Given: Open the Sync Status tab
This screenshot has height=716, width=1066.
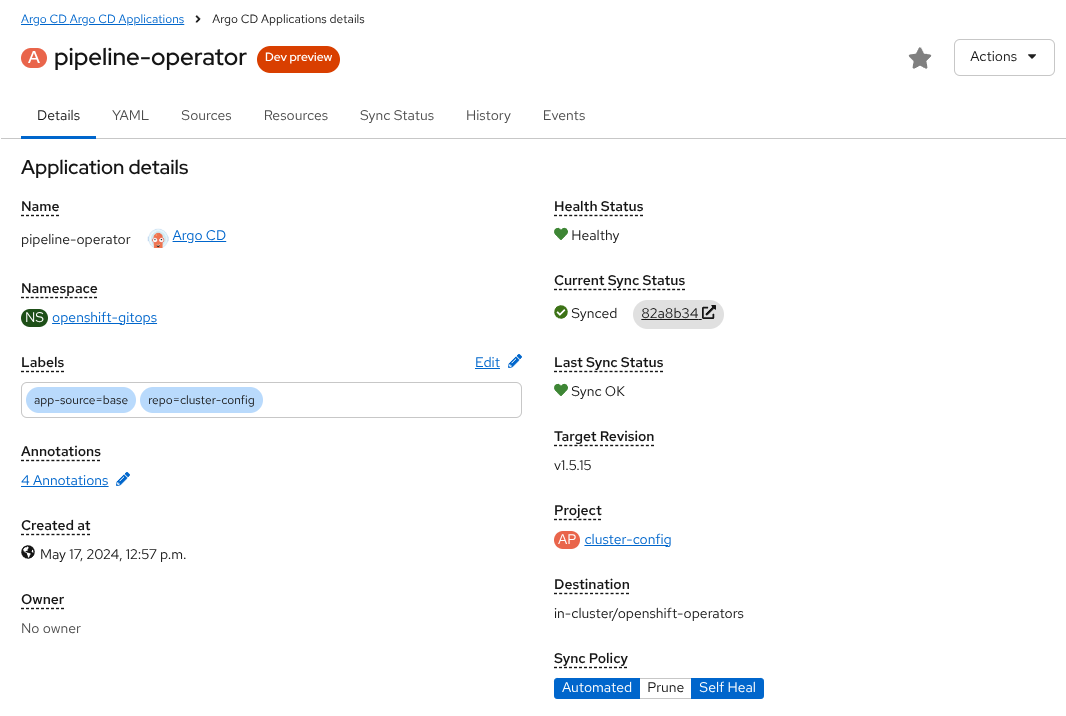Looking at the screenshot, I should (x=397, y=116).
